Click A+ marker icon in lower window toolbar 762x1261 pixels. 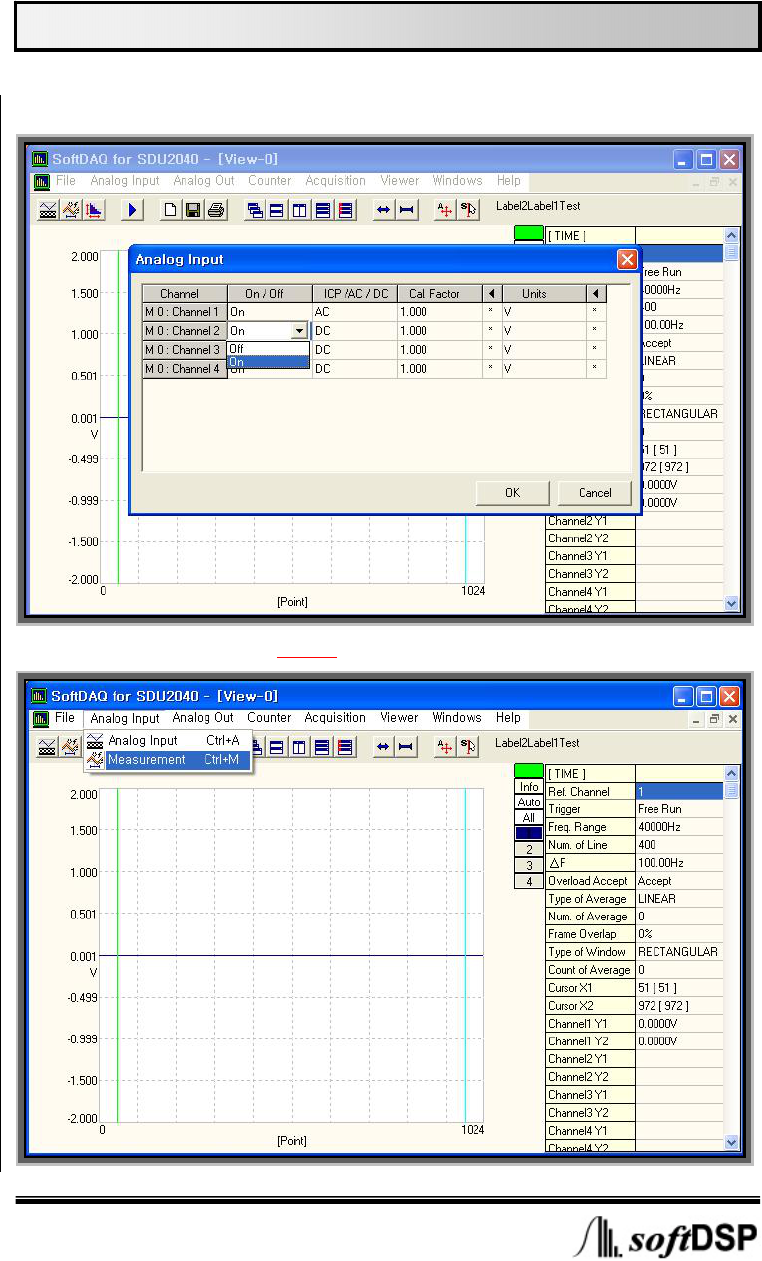[445, 745]
